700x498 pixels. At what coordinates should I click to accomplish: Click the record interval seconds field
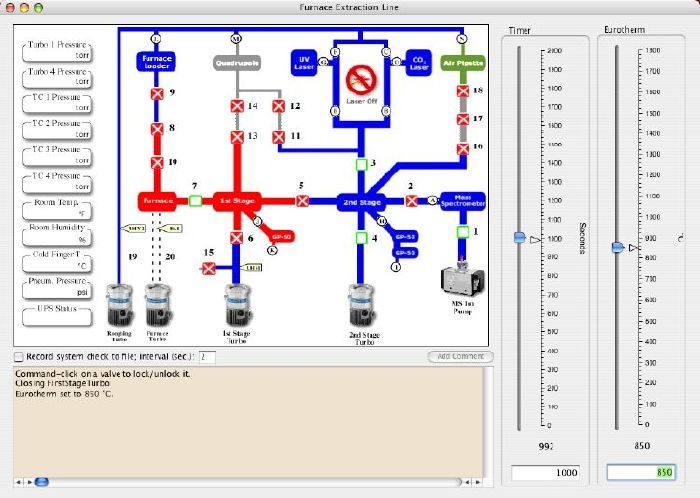(207, 357)
